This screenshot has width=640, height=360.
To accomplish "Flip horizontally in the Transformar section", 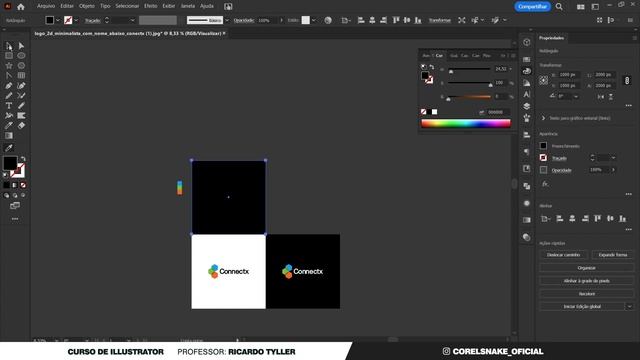I will (x=600, y=97).
